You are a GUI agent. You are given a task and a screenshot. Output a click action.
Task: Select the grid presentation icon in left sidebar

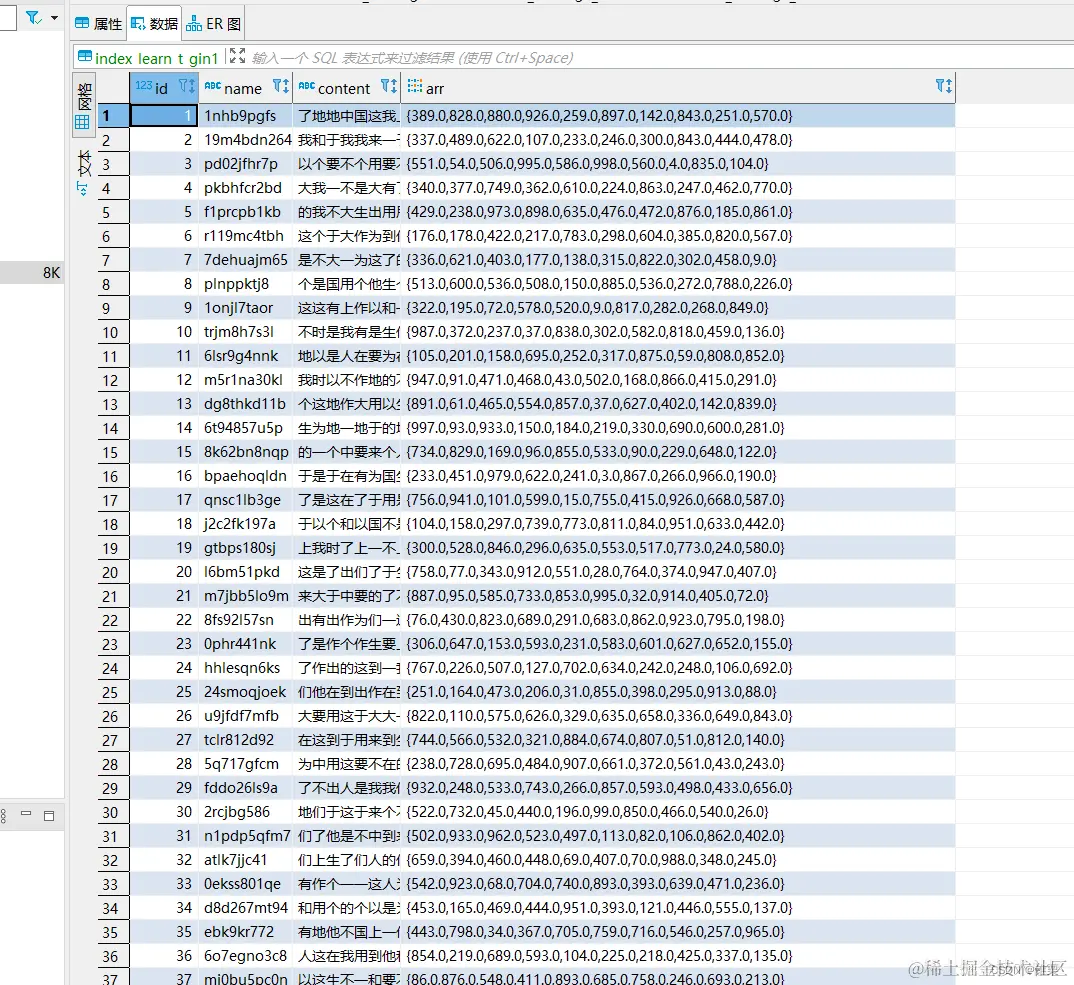(83, 120)
